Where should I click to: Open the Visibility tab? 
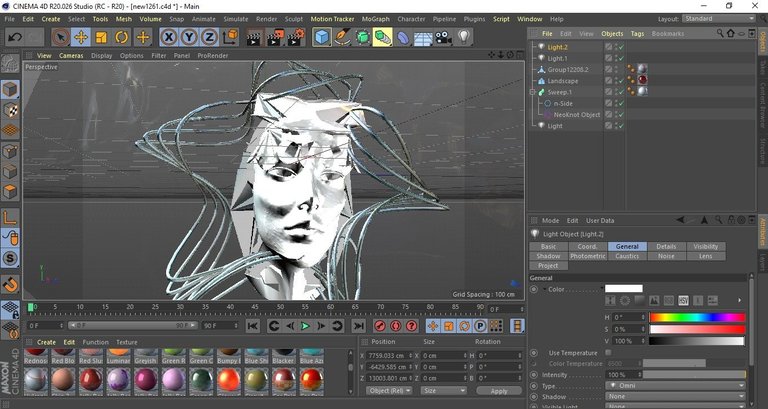tap(706, 246)
